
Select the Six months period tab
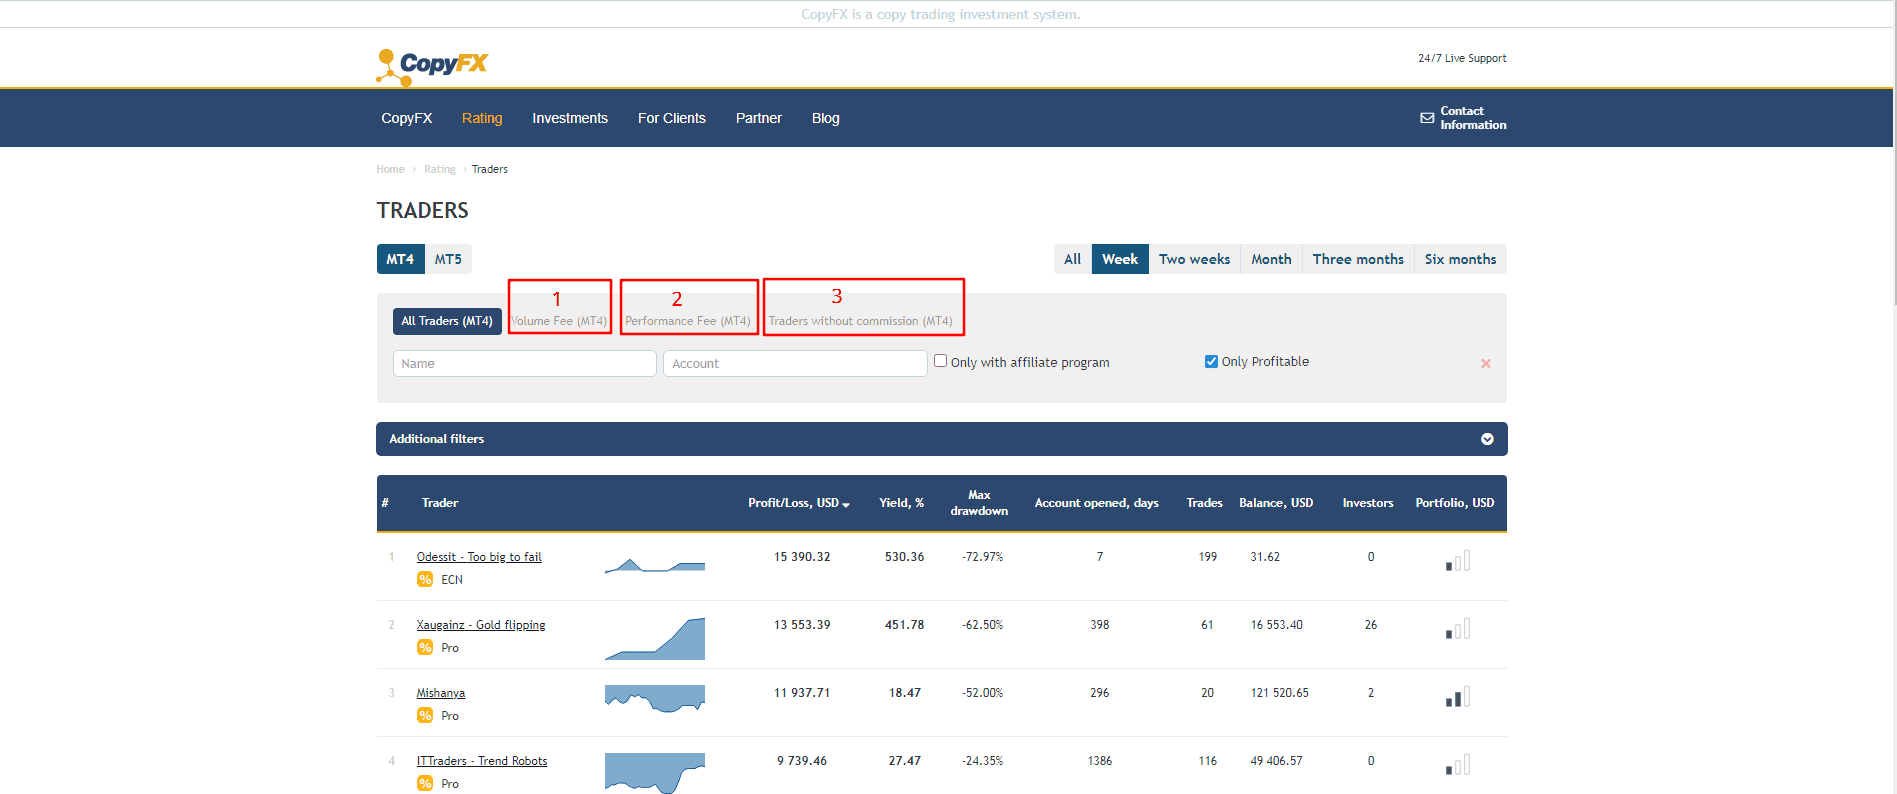point(1460,259)
